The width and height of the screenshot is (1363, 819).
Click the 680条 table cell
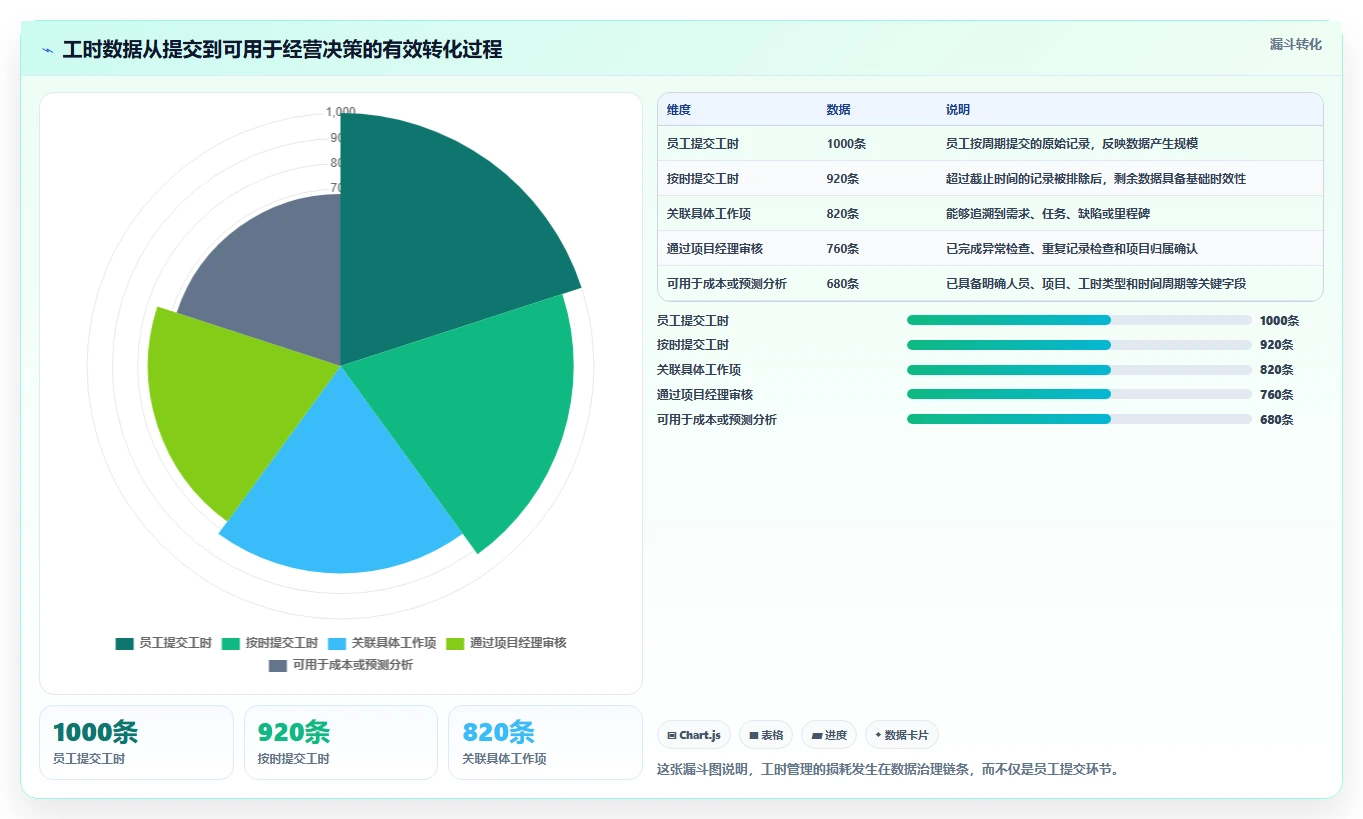[x=843, y=284]
